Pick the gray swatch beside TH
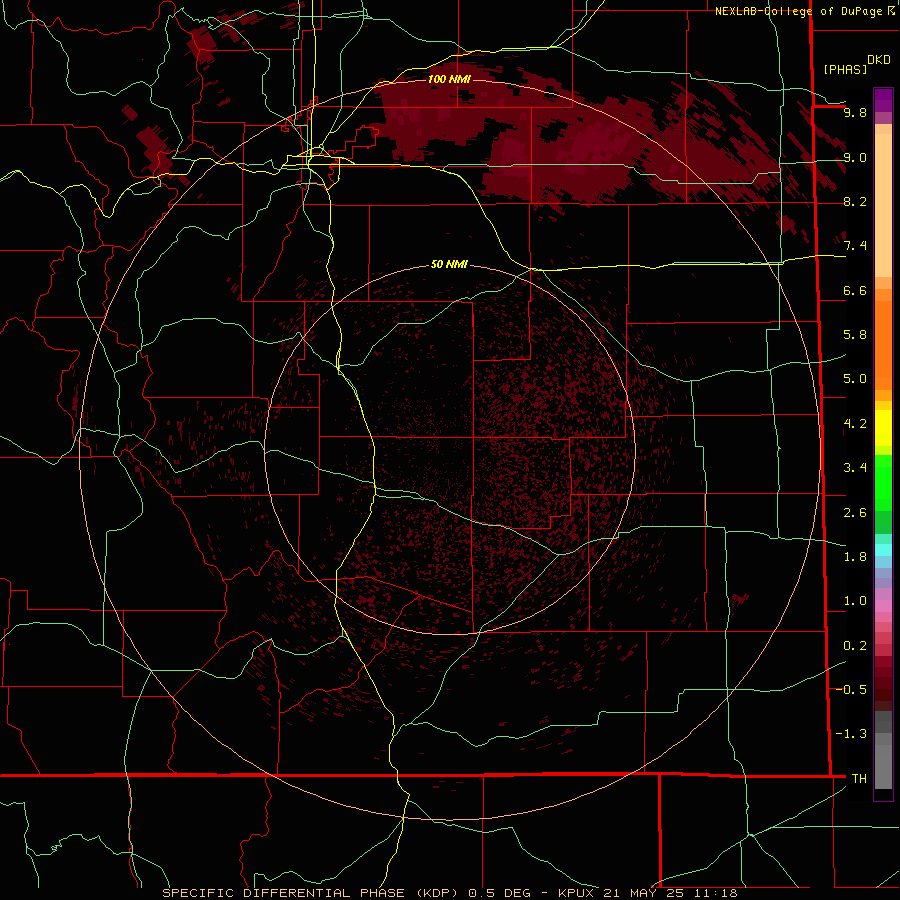The image size is (900, 900). click(883, 766)
